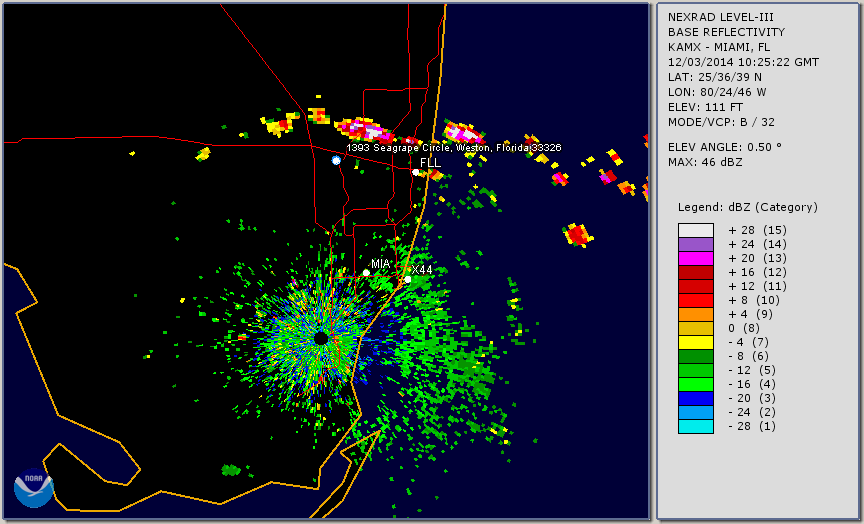Click the 'KAMX - MIAMI, FL' station text
This screenshot has width=864, height=524.
point(719,47)
